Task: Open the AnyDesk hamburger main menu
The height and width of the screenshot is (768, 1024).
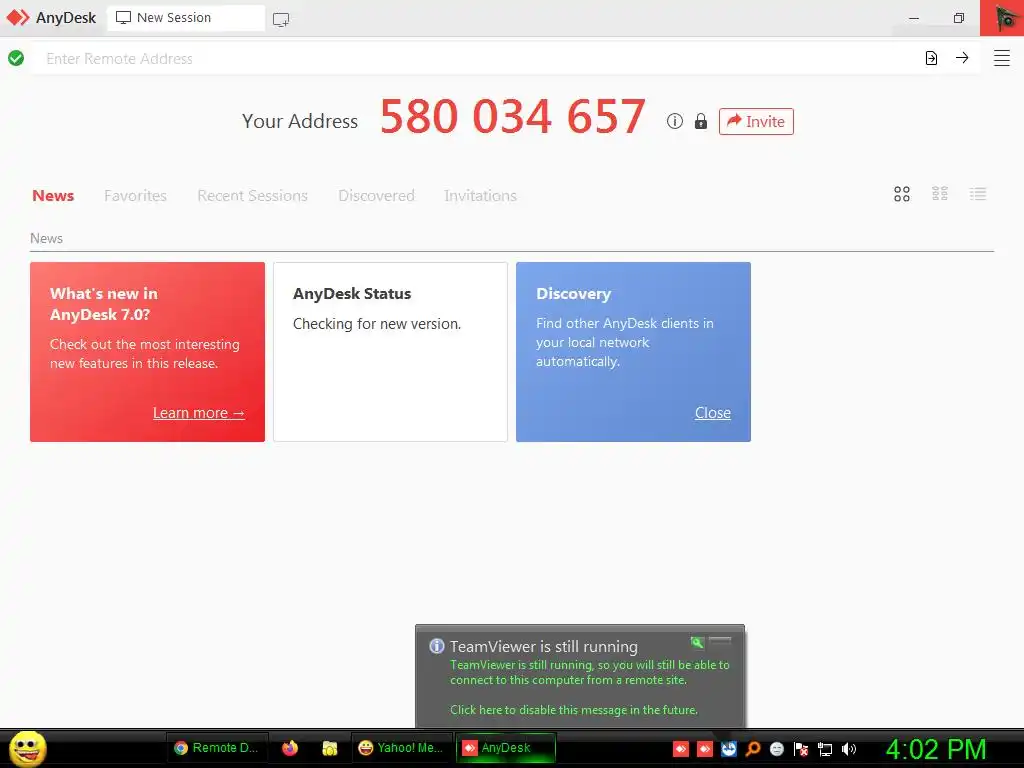Action: click(x=1002, y=58)
